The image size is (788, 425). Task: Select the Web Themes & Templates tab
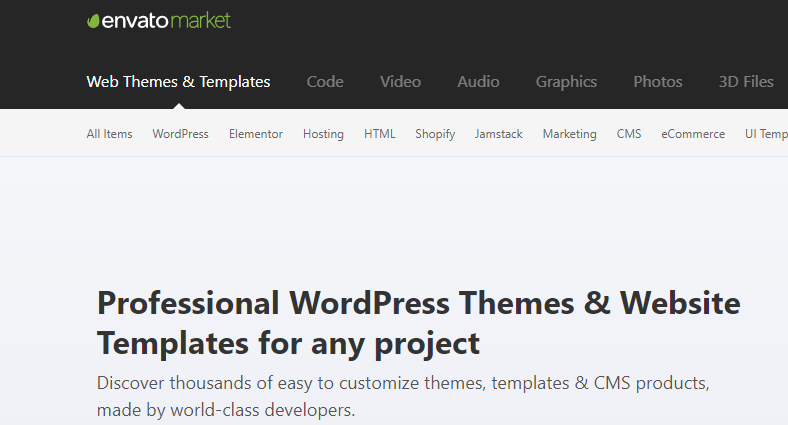pos(178,82)
